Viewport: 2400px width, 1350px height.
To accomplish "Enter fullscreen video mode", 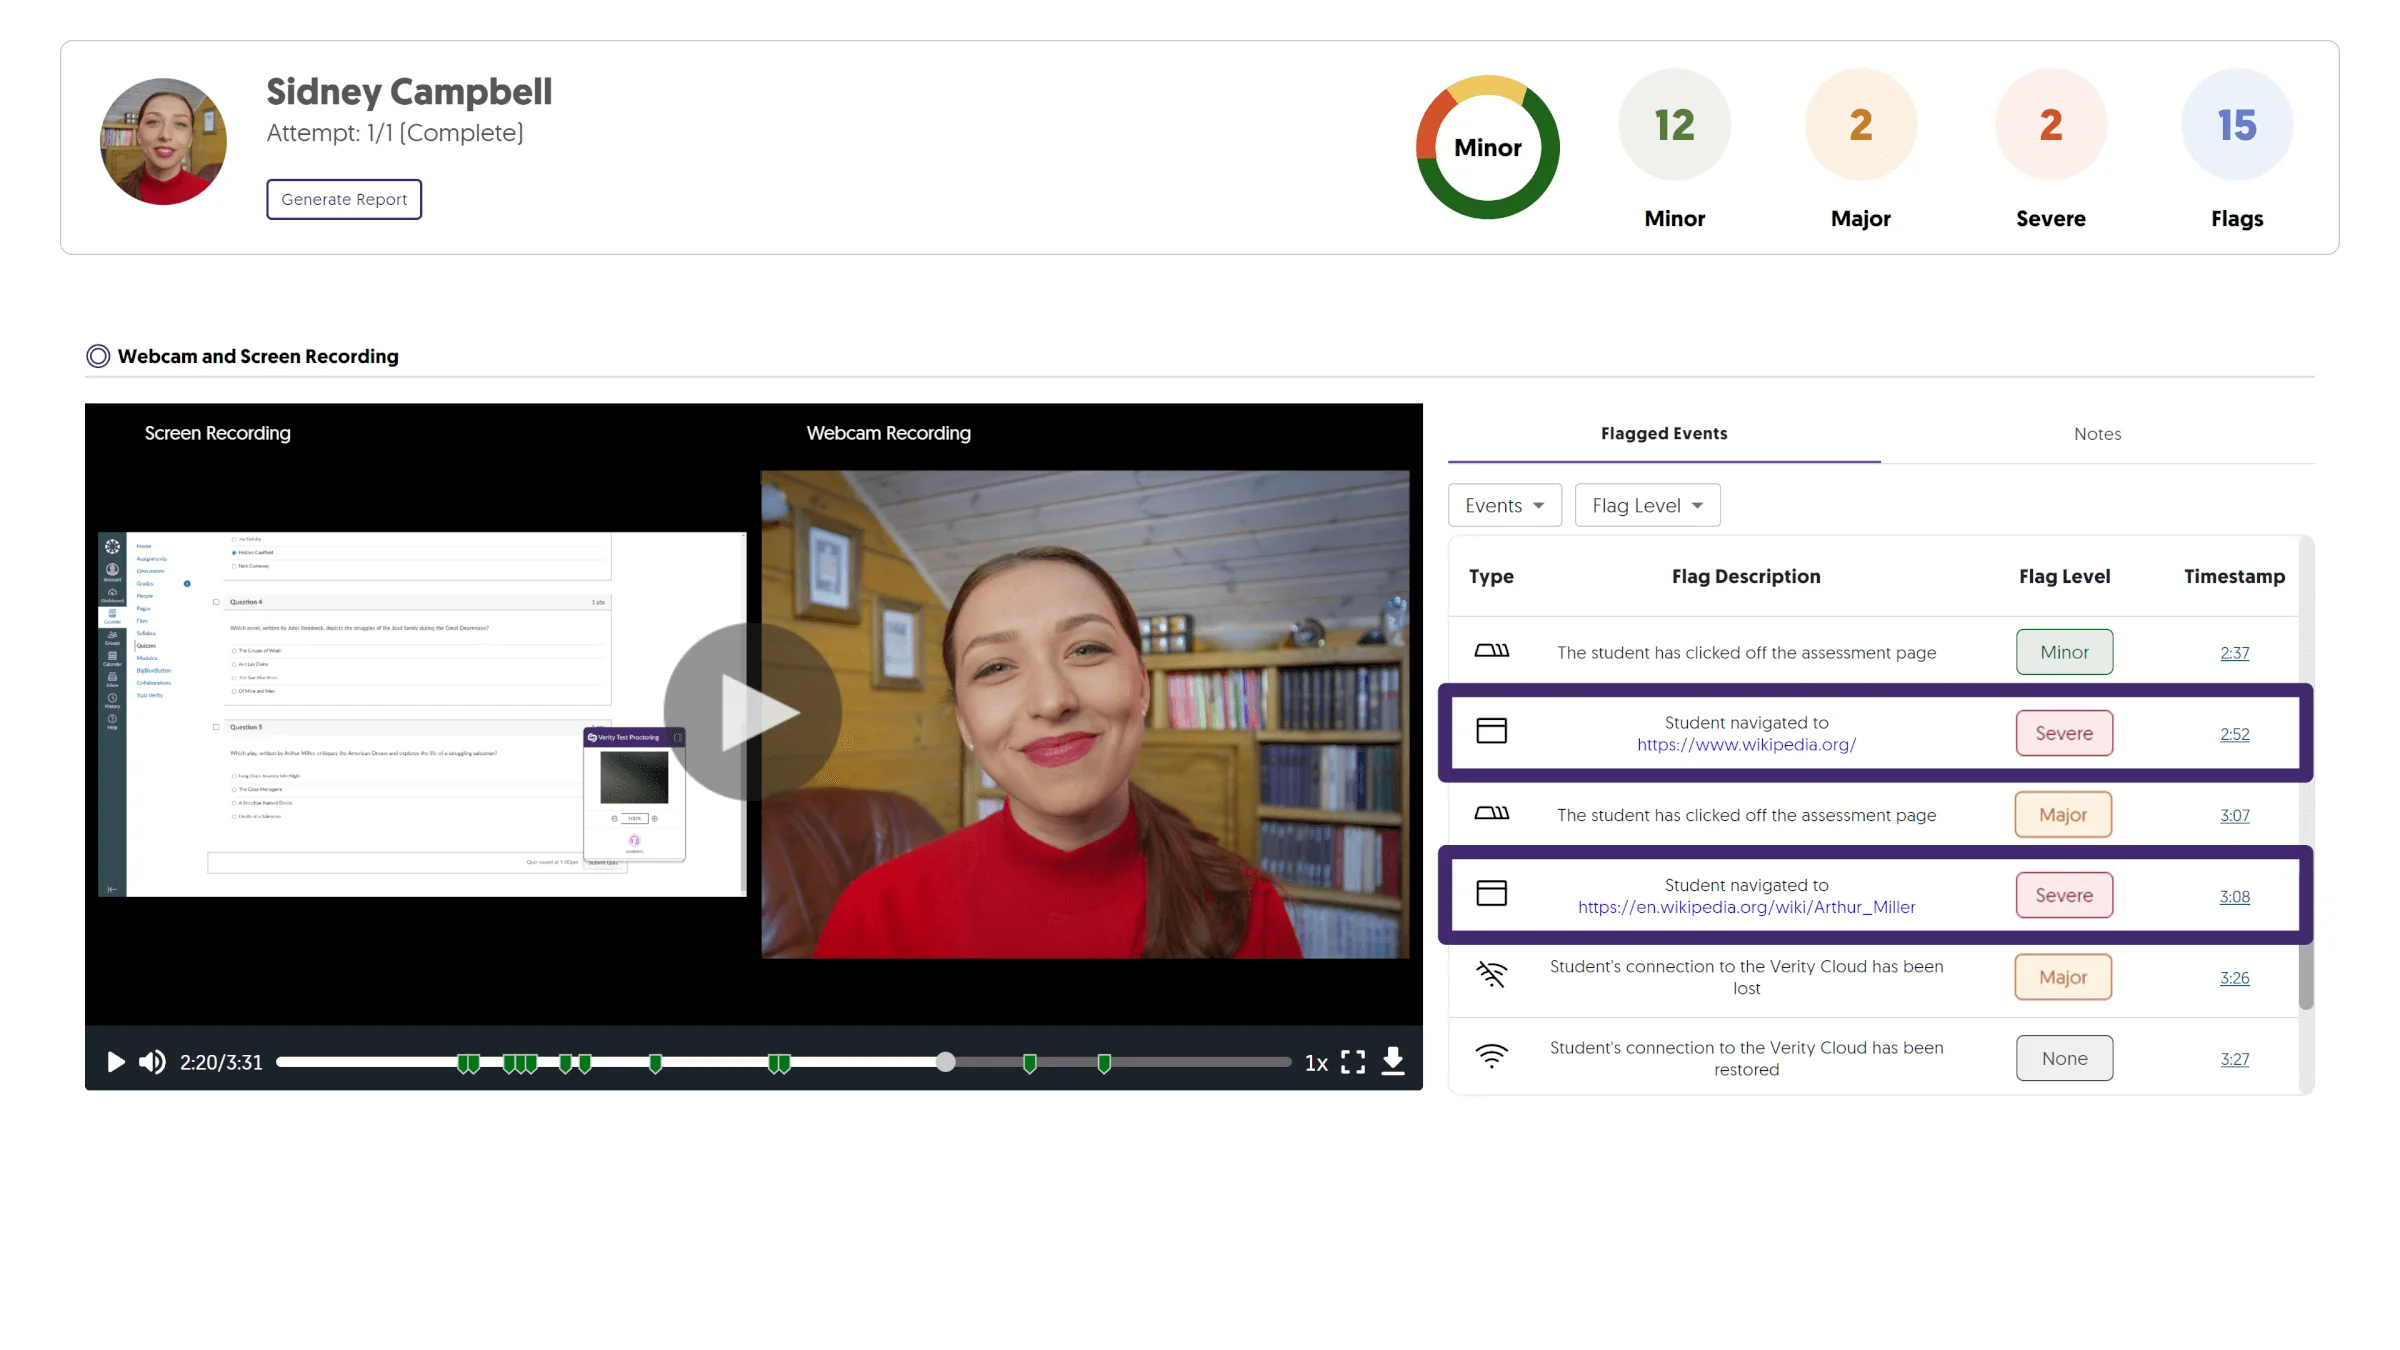I will tap(1353, 1062).
